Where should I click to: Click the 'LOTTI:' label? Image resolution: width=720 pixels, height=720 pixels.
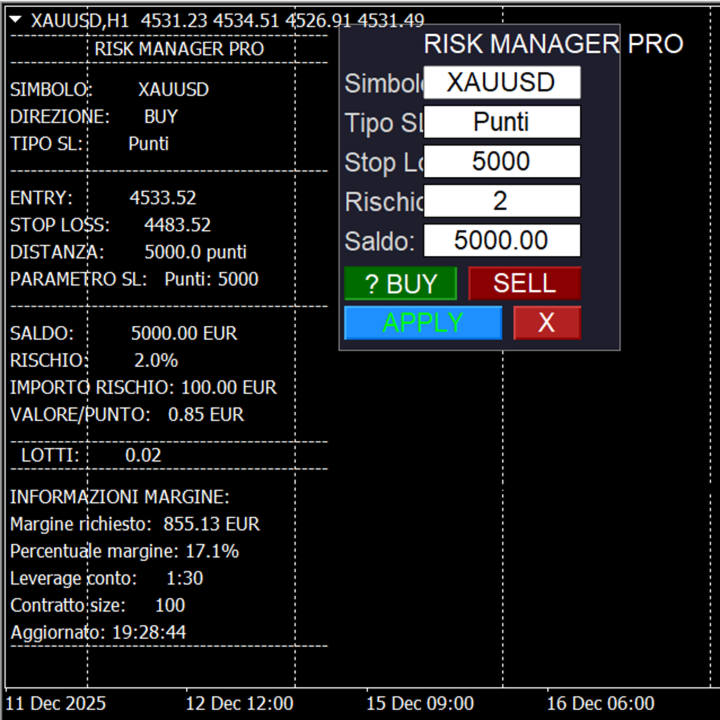tap(50, 456)
